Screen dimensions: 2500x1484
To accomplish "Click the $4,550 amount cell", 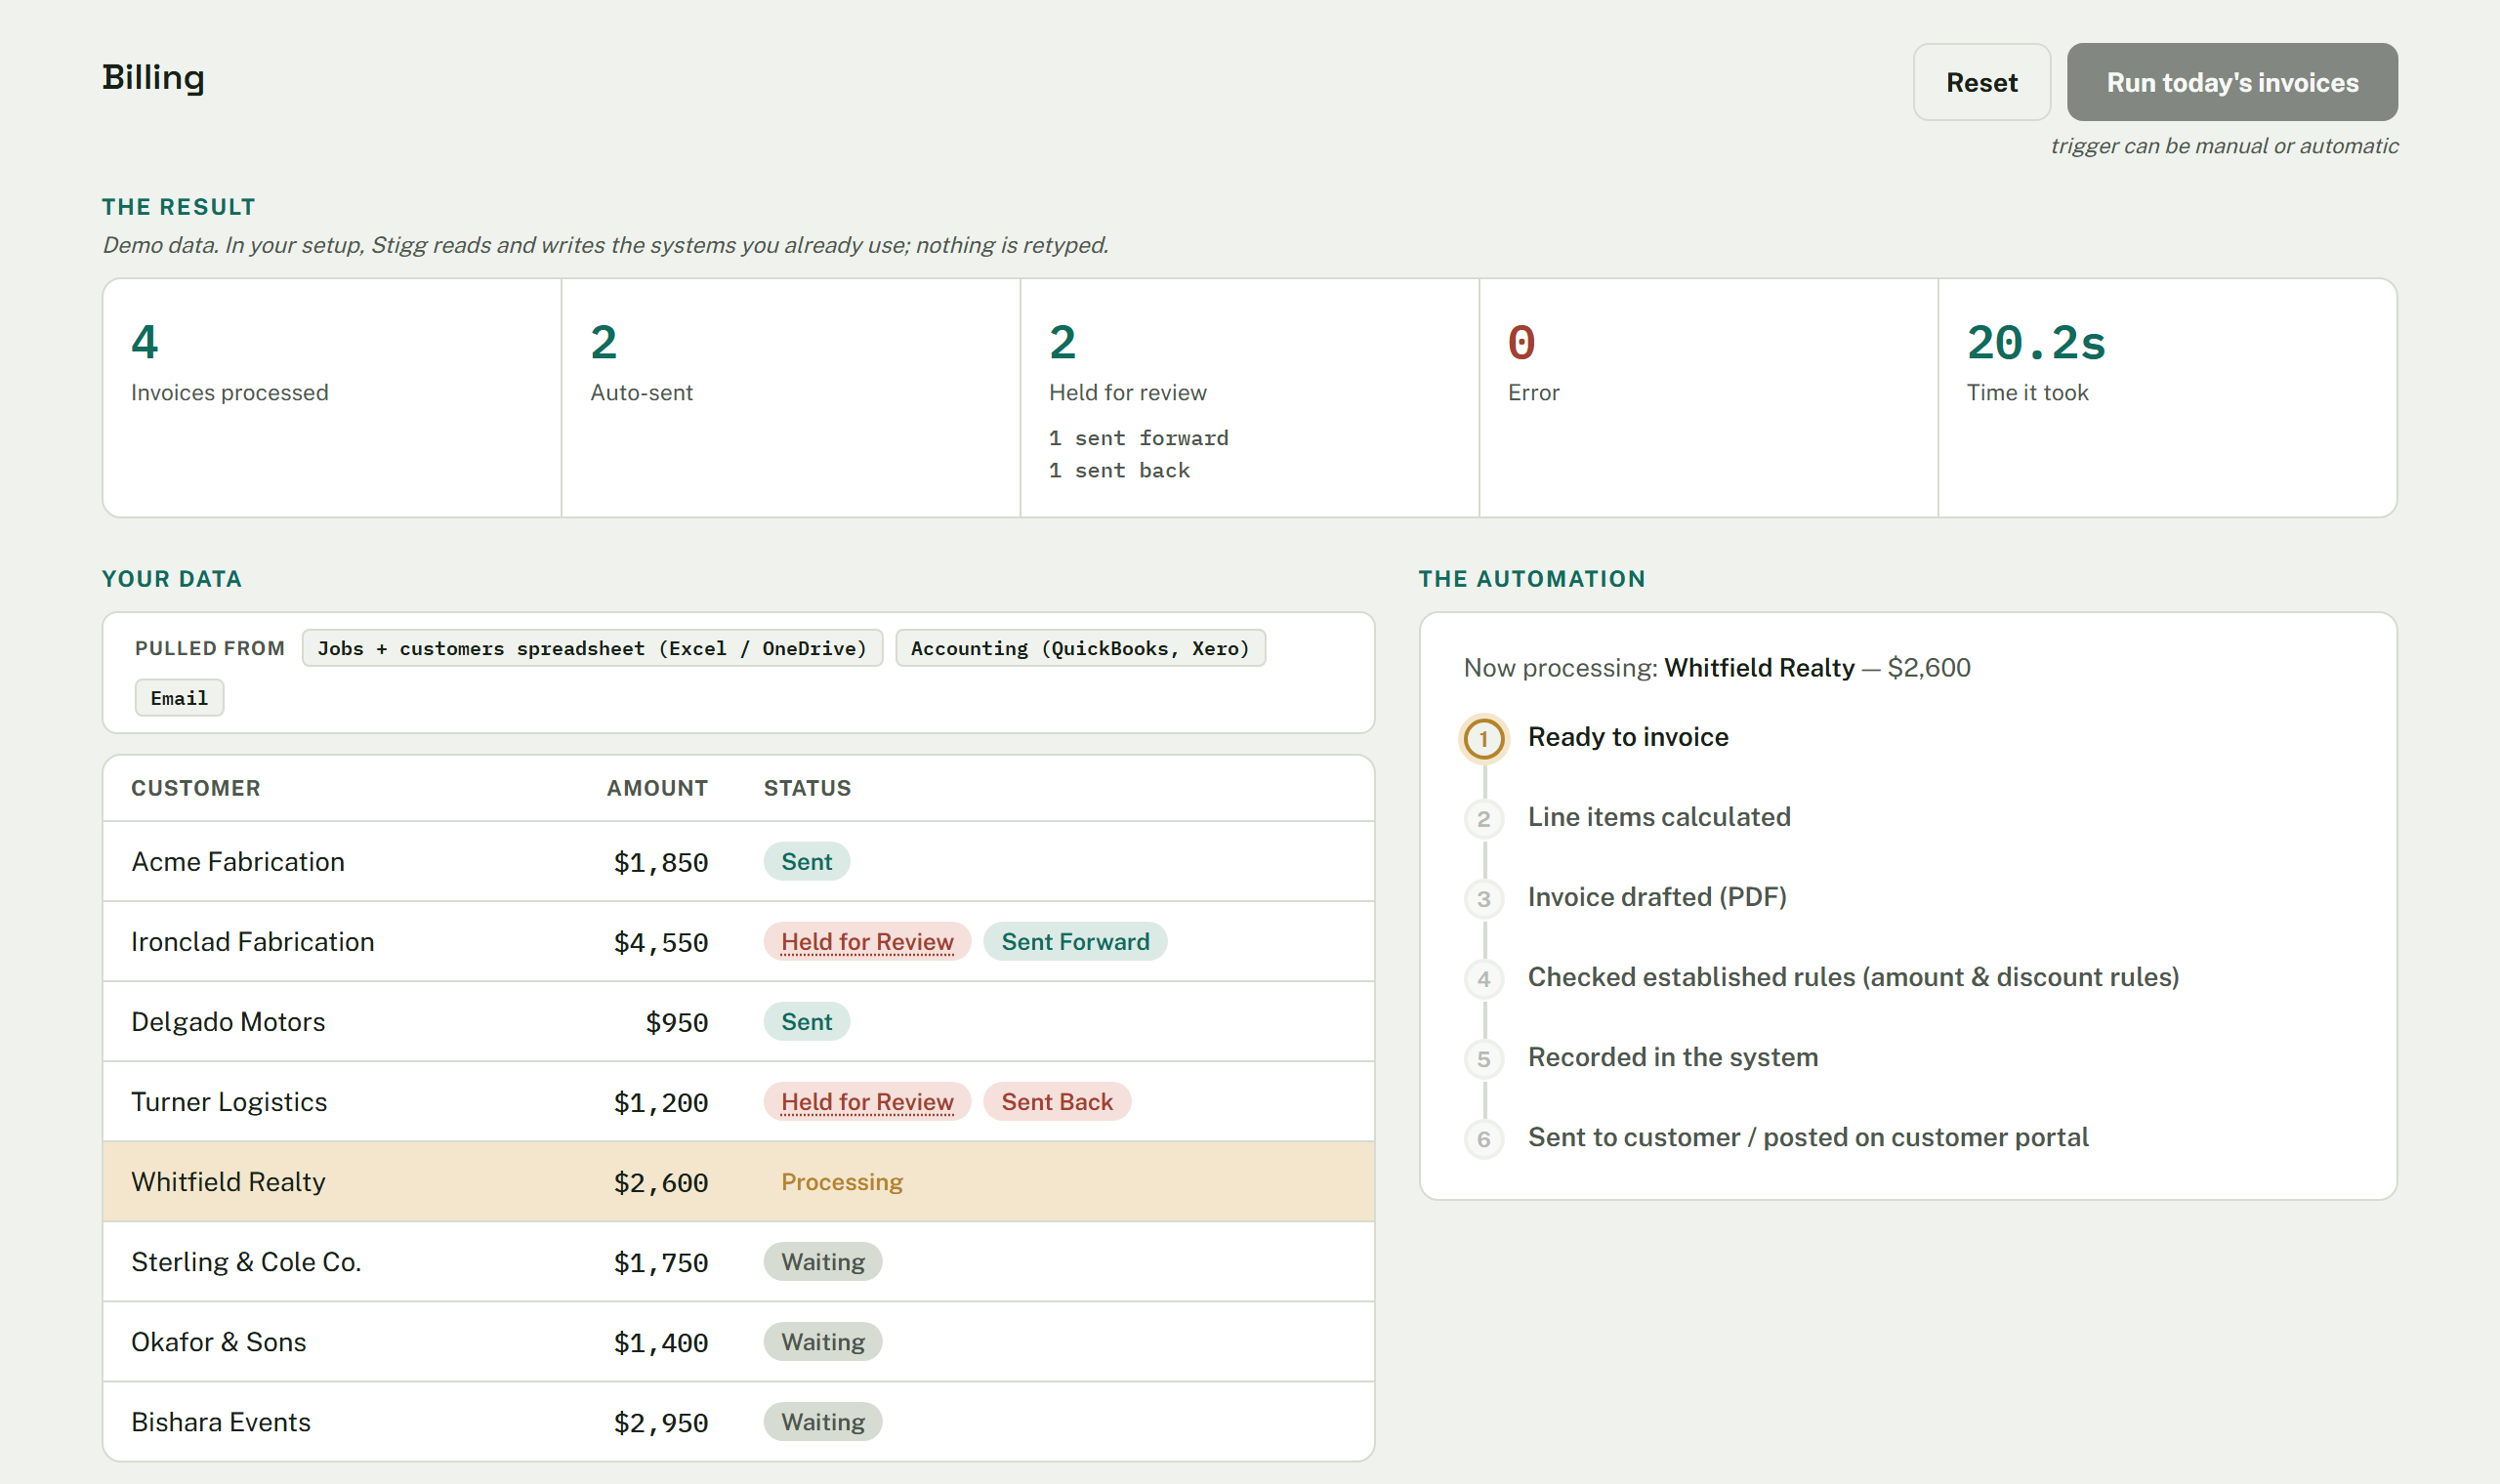I will pos(661,942).
